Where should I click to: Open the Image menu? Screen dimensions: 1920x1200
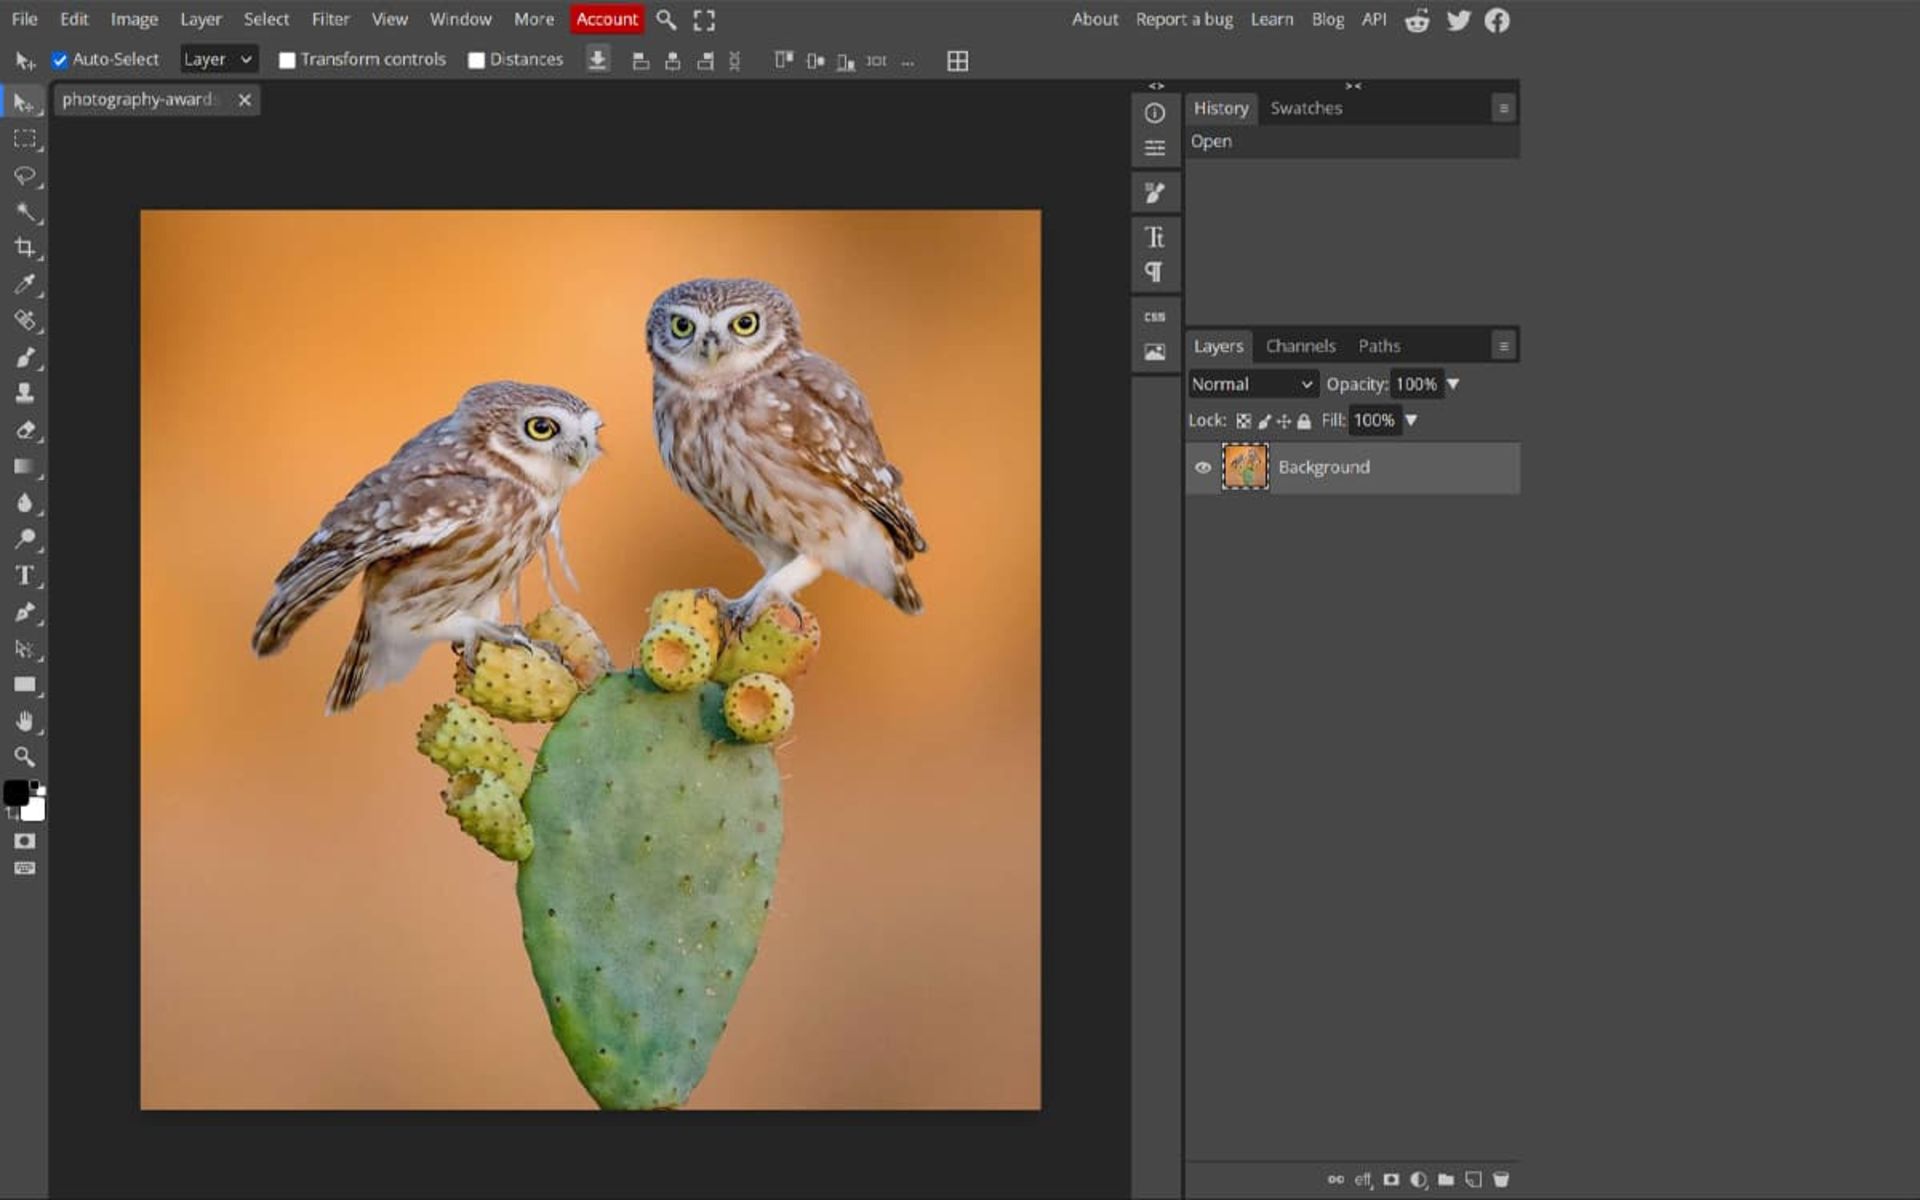point(134,19)
